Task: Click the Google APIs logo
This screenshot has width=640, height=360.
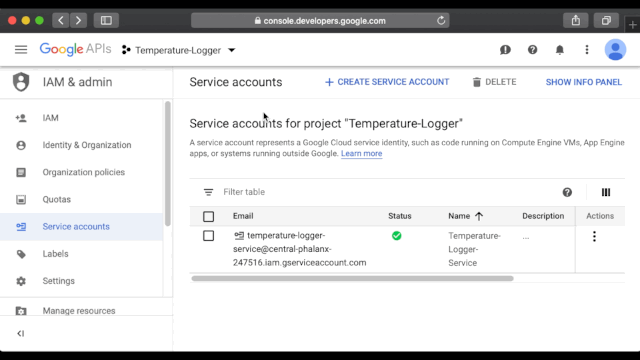Action: coord(75,49)
